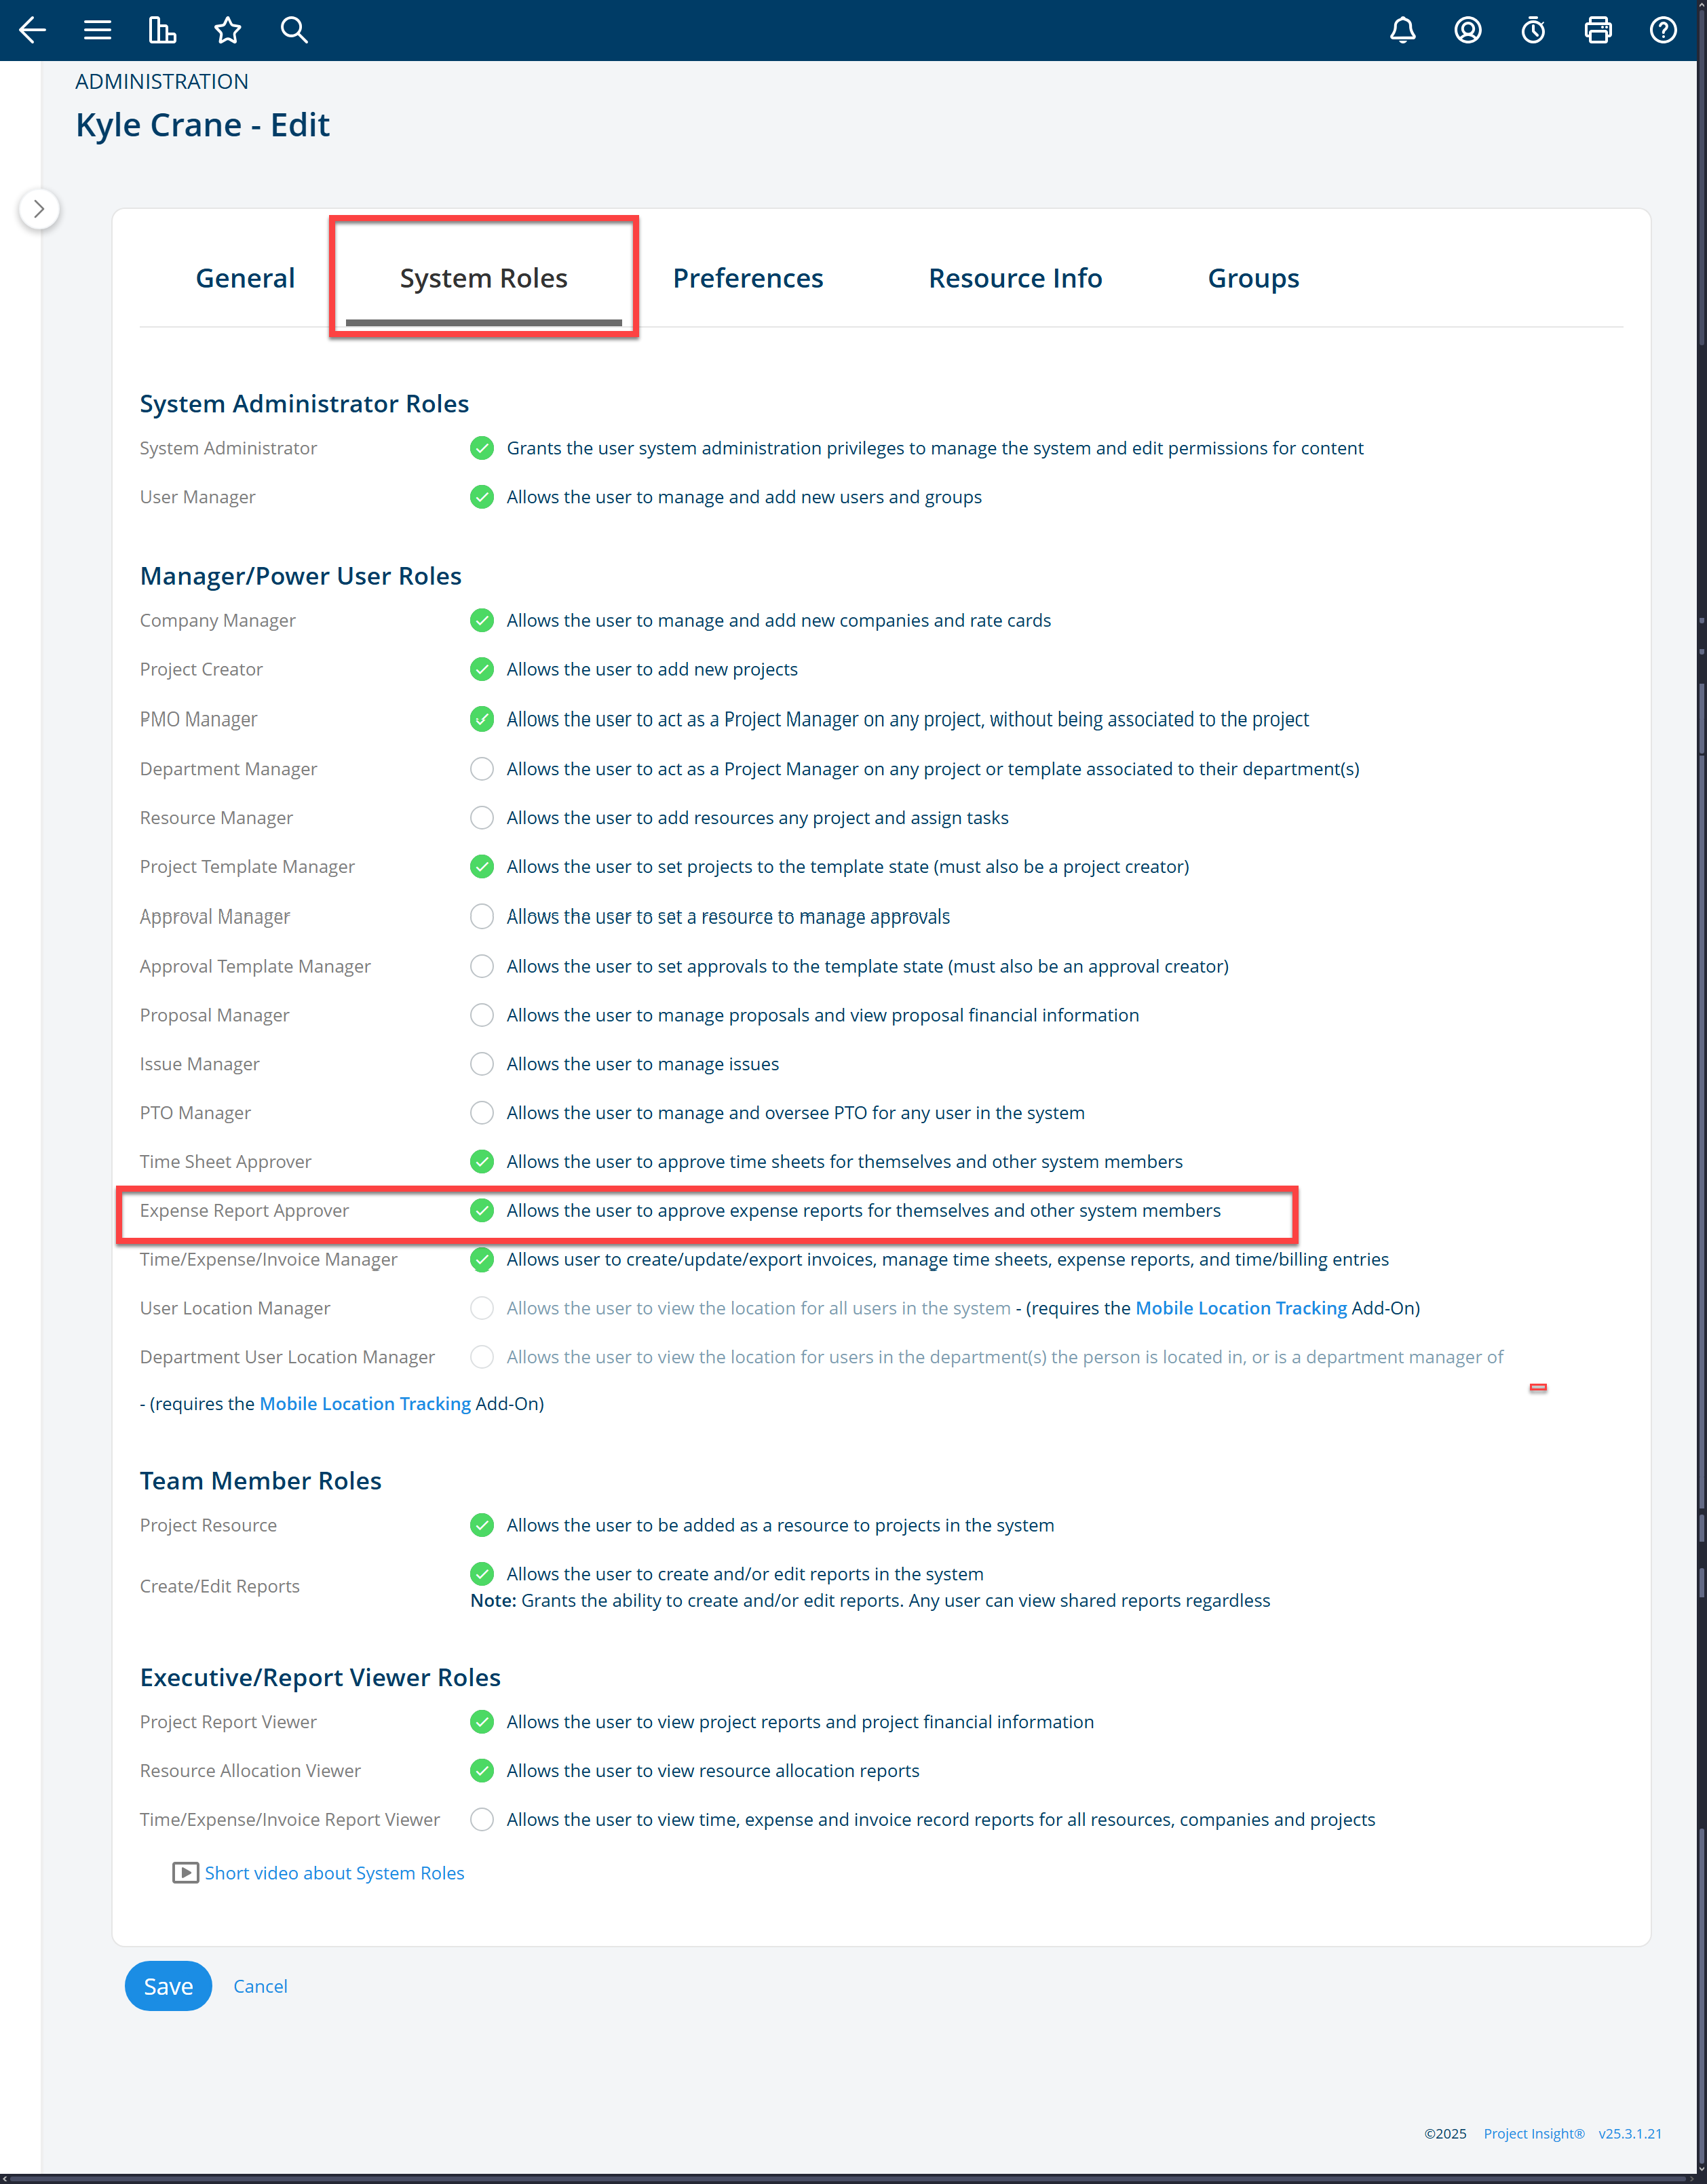Click the Manager/Power User Roles heading
This screenshot has height=2184, width=1707.
click(301, 576)
